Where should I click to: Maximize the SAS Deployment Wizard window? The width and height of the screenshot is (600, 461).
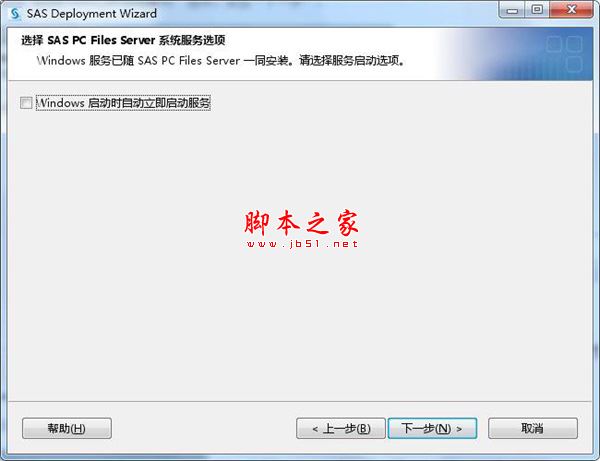click(x=537, y=10)
